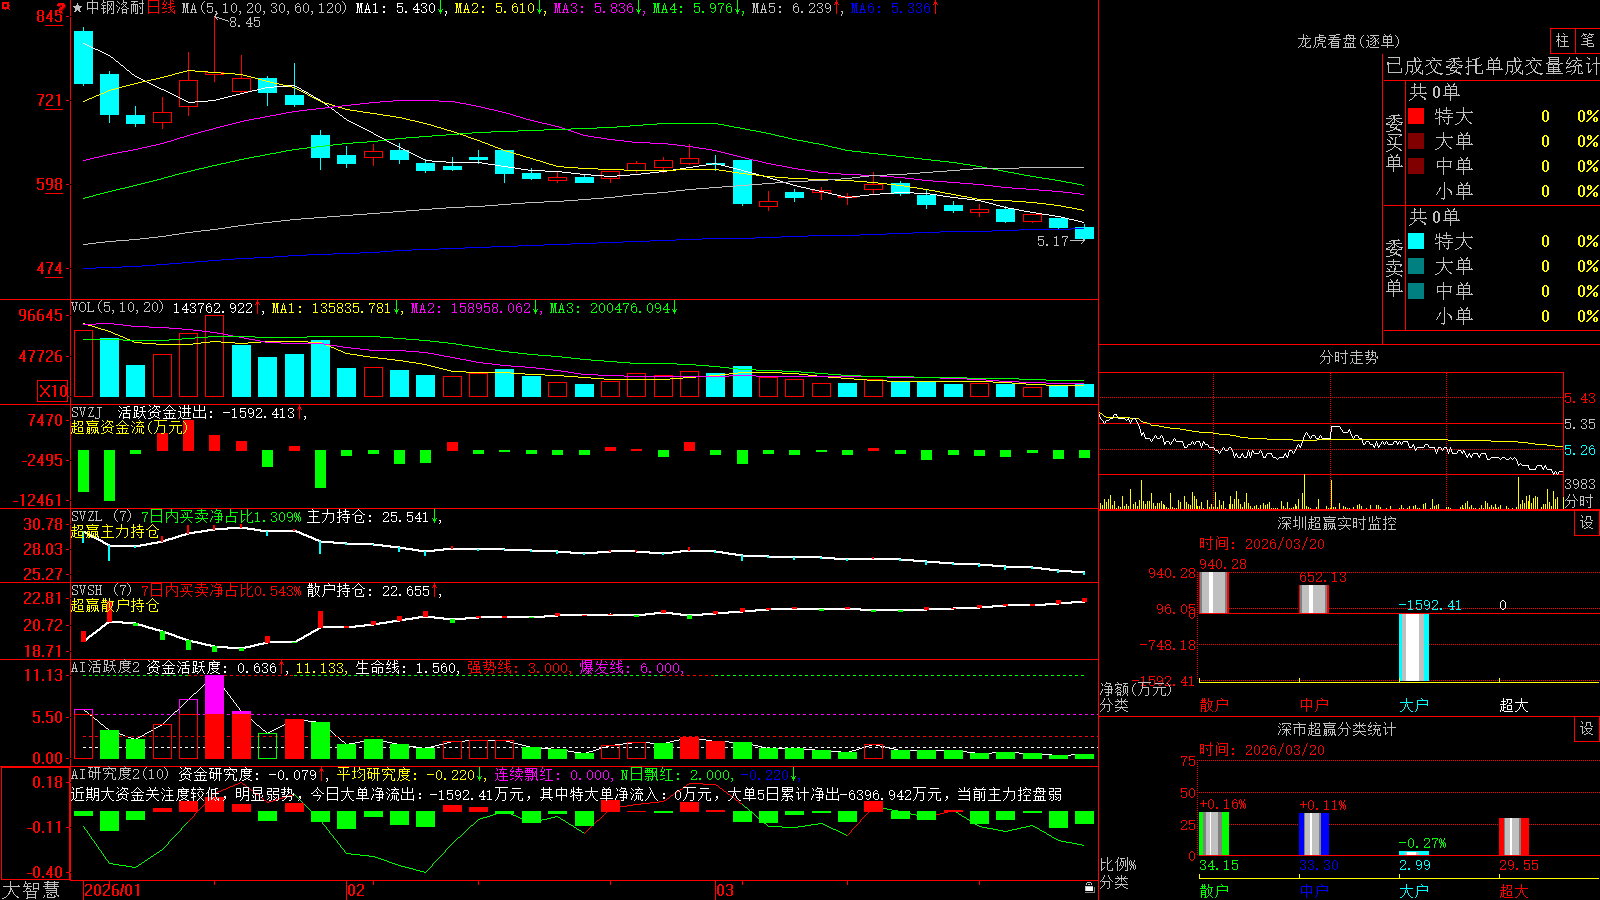Select the 2026/01 timeline marker
The width and height of the screenshot is (1600, 900).
[113, 890]
